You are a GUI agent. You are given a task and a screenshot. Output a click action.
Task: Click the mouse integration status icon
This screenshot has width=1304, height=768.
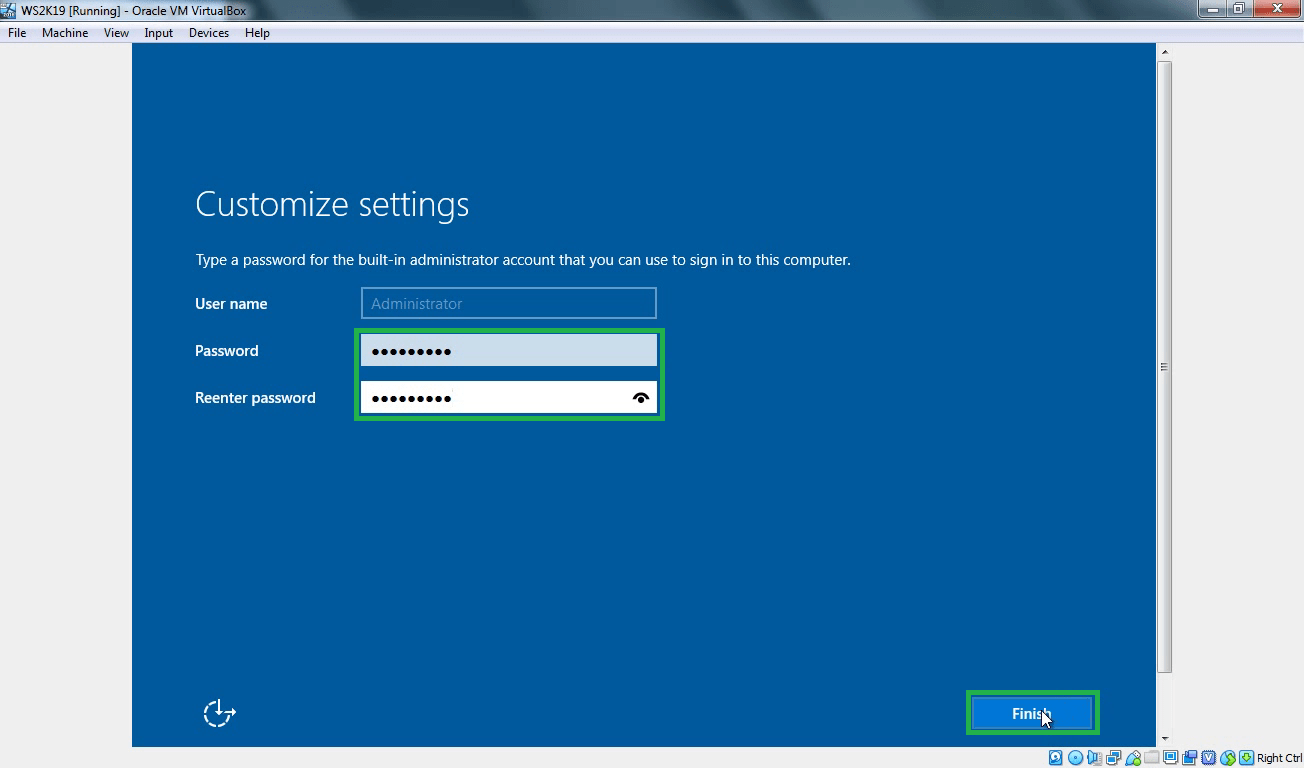coord(1228,758)
